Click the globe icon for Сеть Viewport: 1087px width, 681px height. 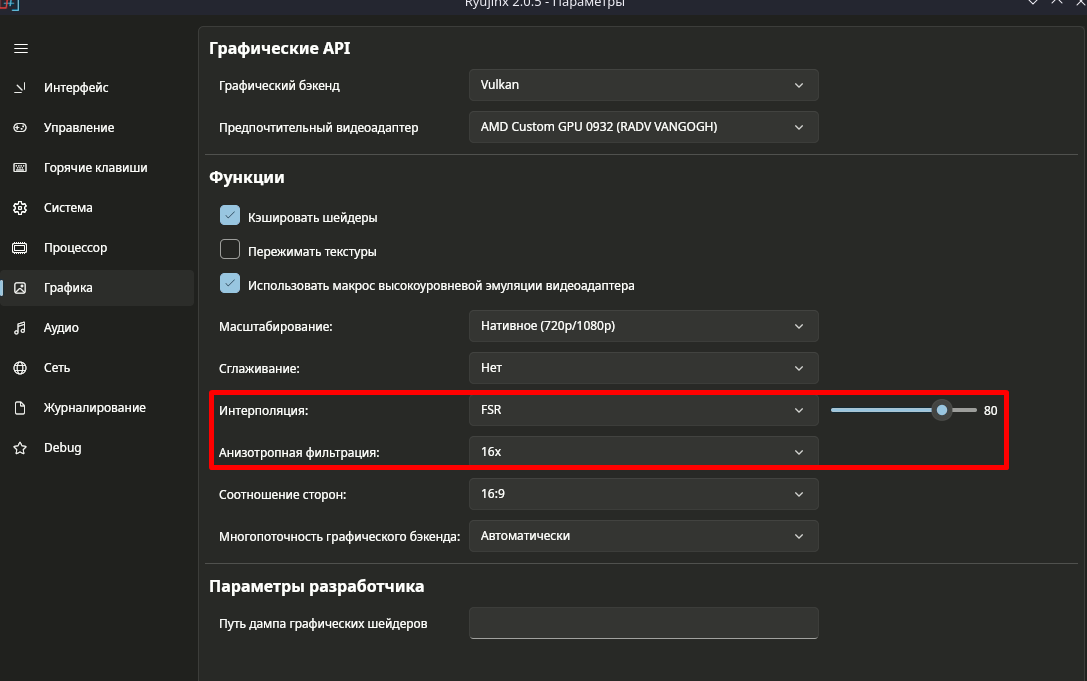coord(20,368)
